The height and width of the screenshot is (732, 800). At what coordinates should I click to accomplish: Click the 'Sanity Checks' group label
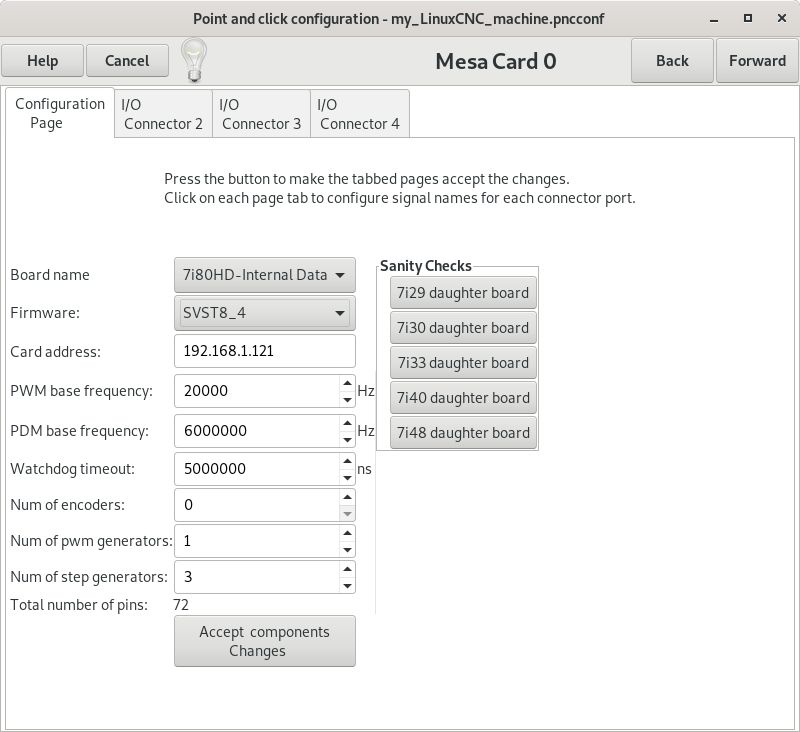pos(426,266)
